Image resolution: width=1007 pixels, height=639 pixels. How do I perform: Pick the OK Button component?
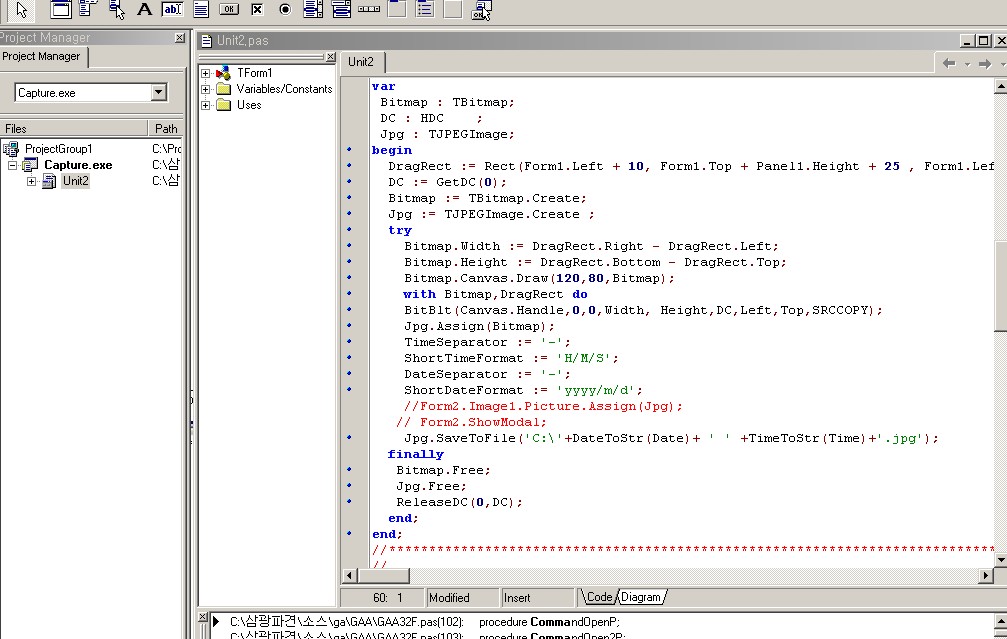(229, 10)
